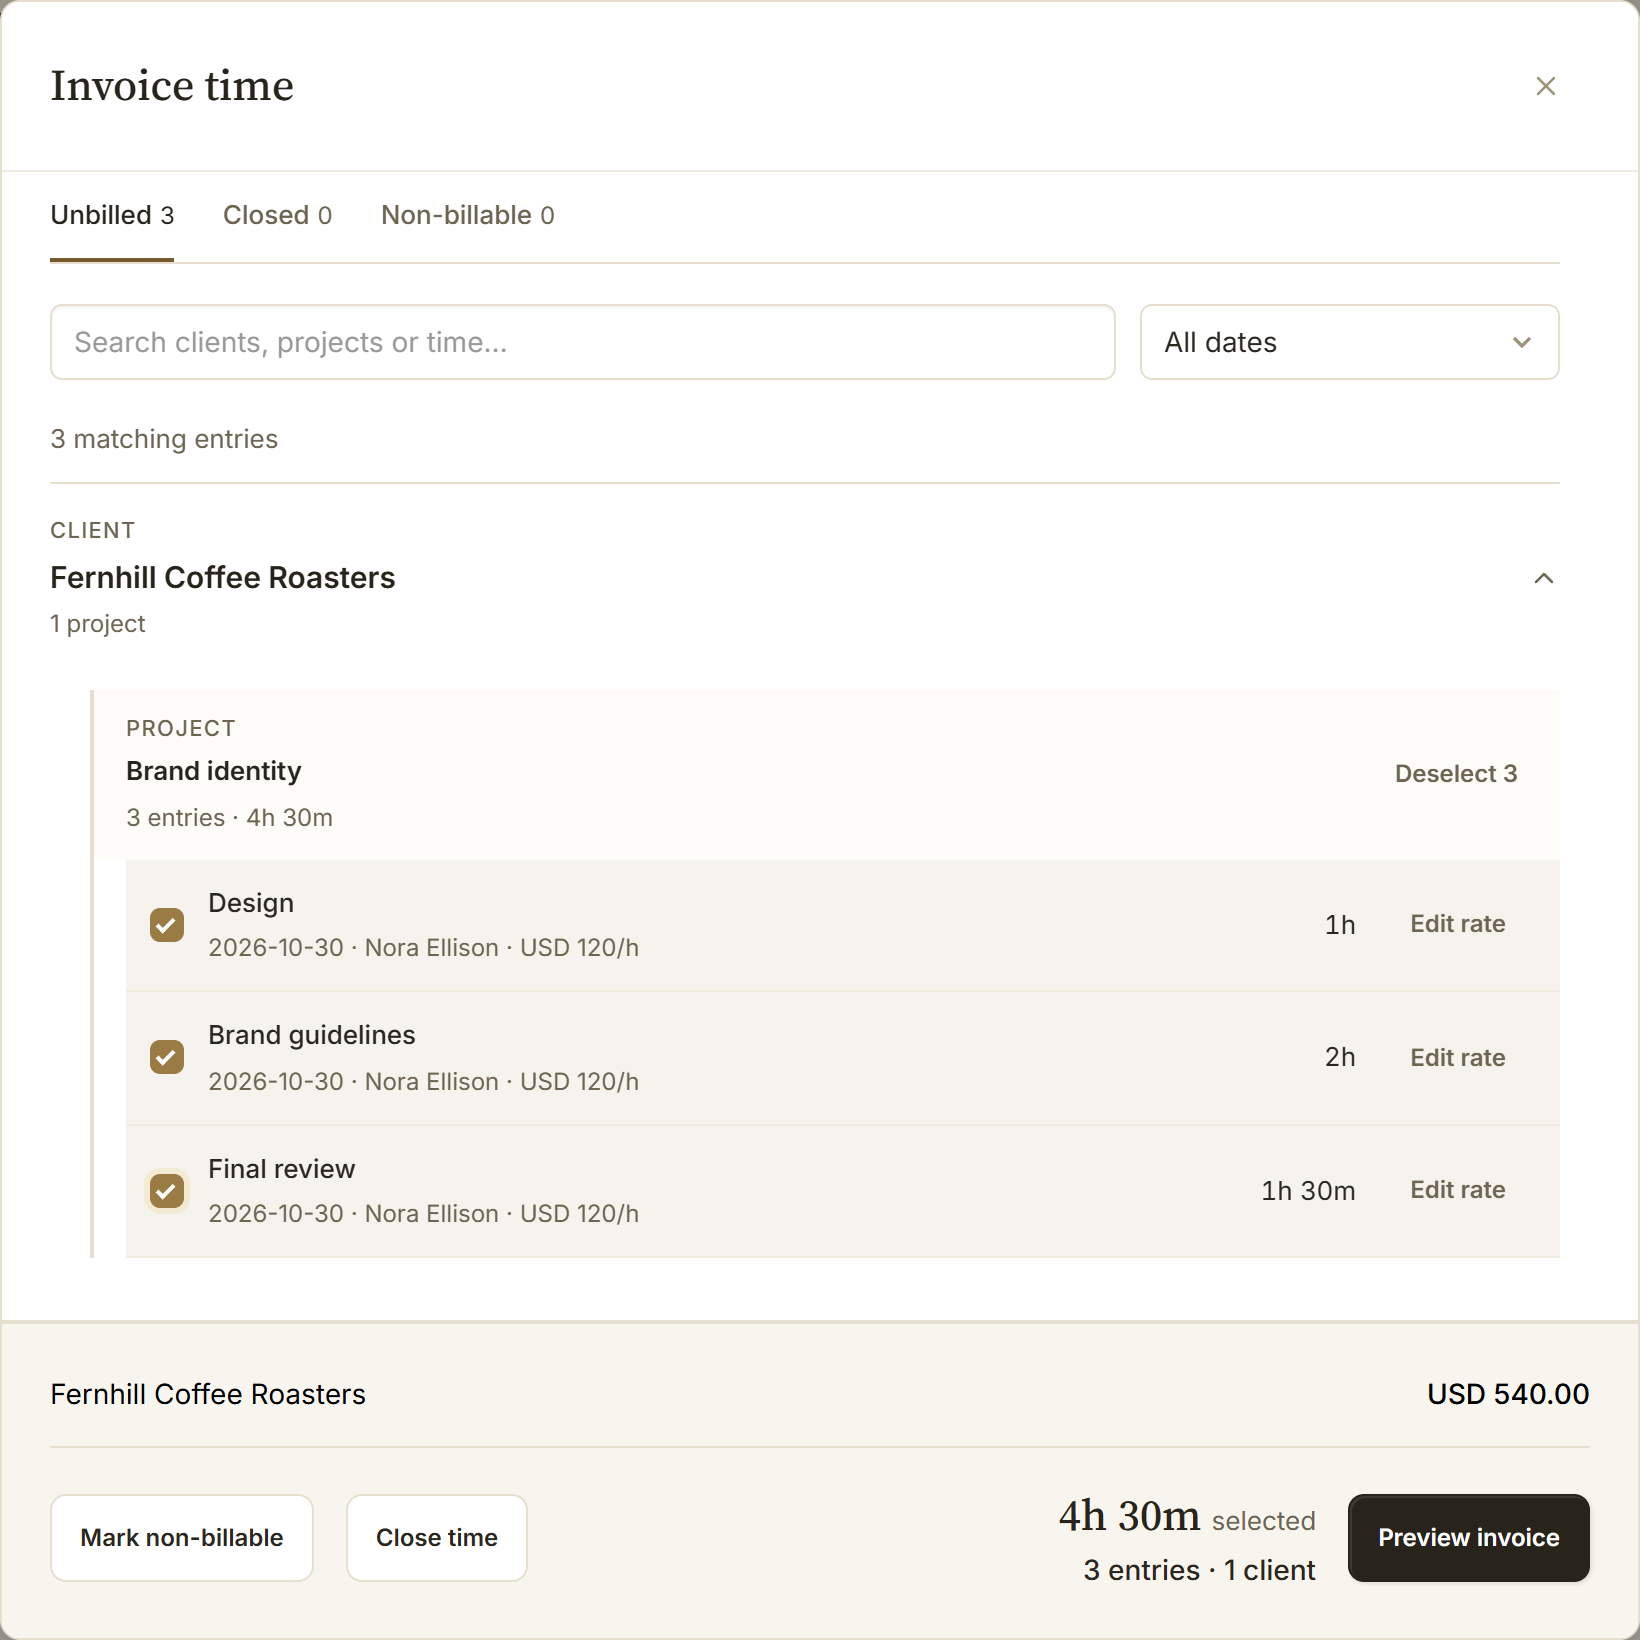Viewport: 1640px width, 1640px height.
Task: Uncheck the Final review entry checkbox
Action: click(x=167, y=1190)
